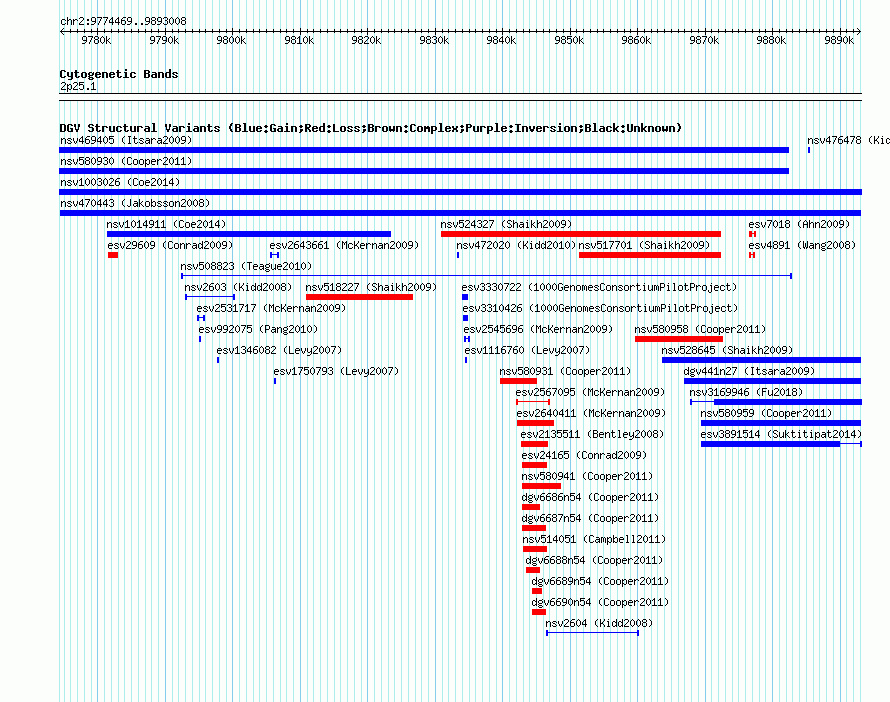The image size is (890, 702).
Task: Open esv3310426 1000Genomes variant label
Action: [x=600, y=308]
